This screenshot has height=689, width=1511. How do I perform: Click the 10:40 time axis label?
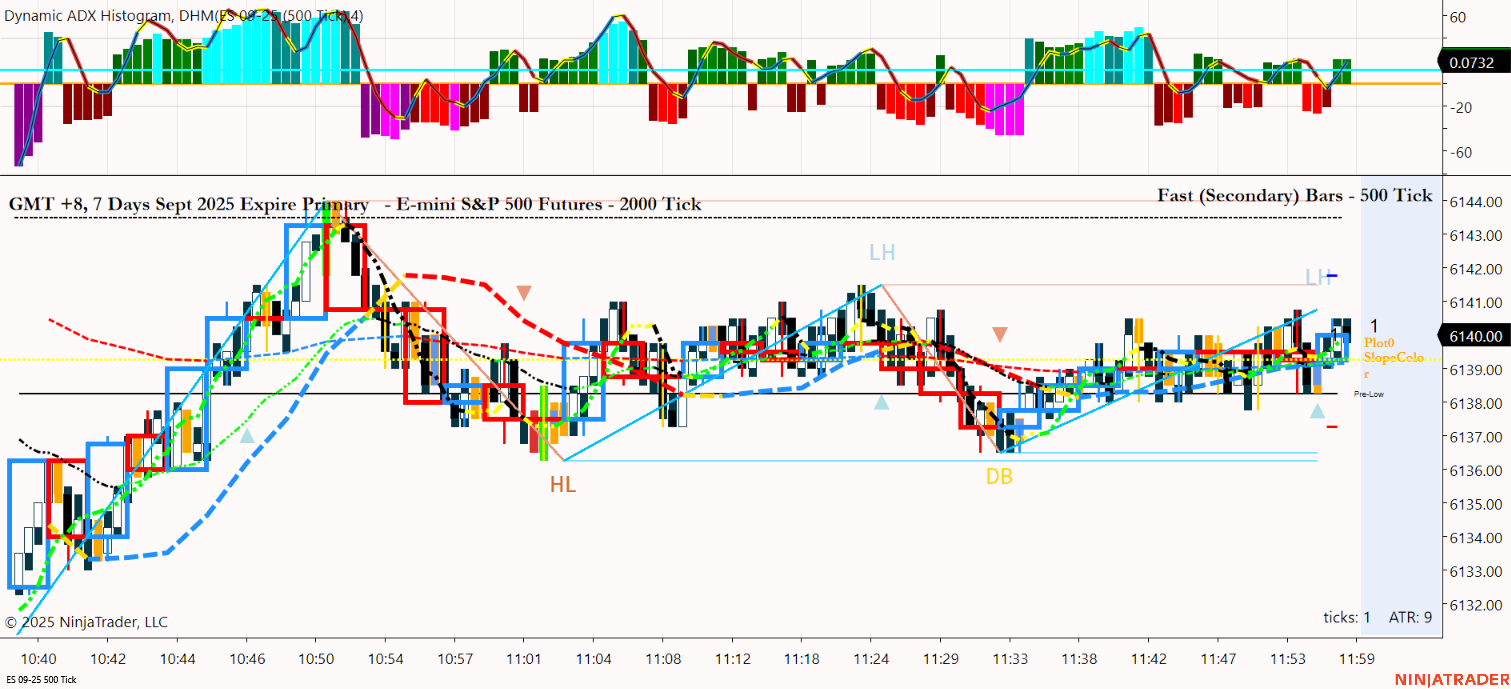point(39,659)
